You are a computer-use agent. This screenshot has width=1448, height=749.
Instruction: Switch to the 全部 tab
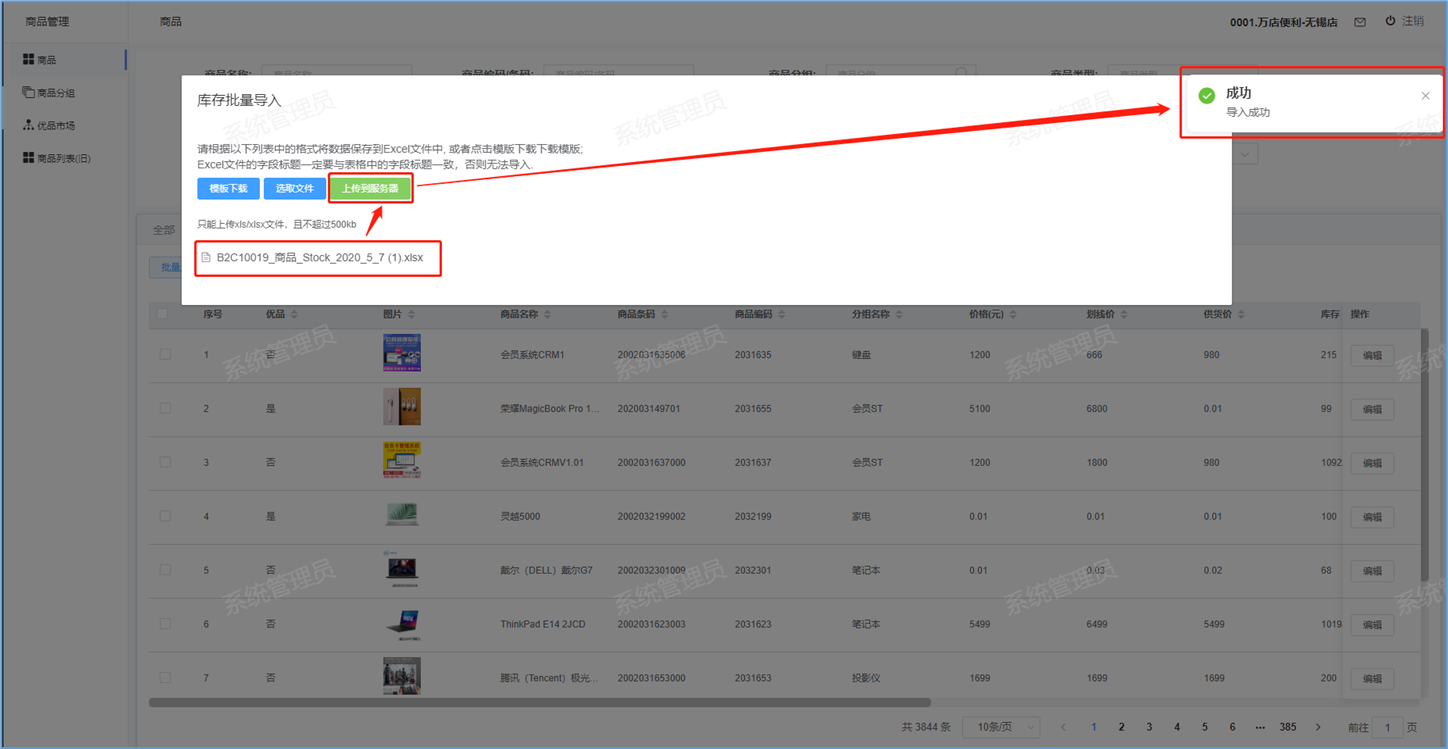click(x=163, y=230)
